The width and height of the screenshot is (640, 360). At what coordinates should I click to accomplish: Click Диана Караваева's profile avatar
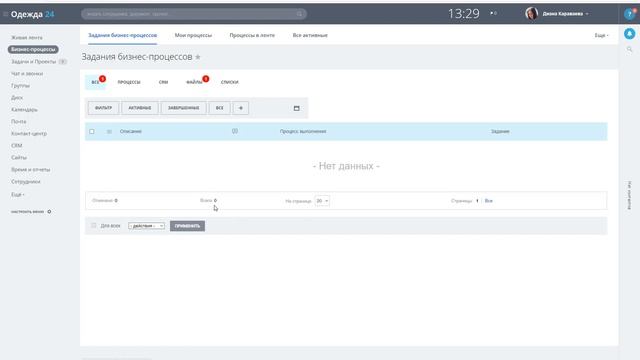531,14
